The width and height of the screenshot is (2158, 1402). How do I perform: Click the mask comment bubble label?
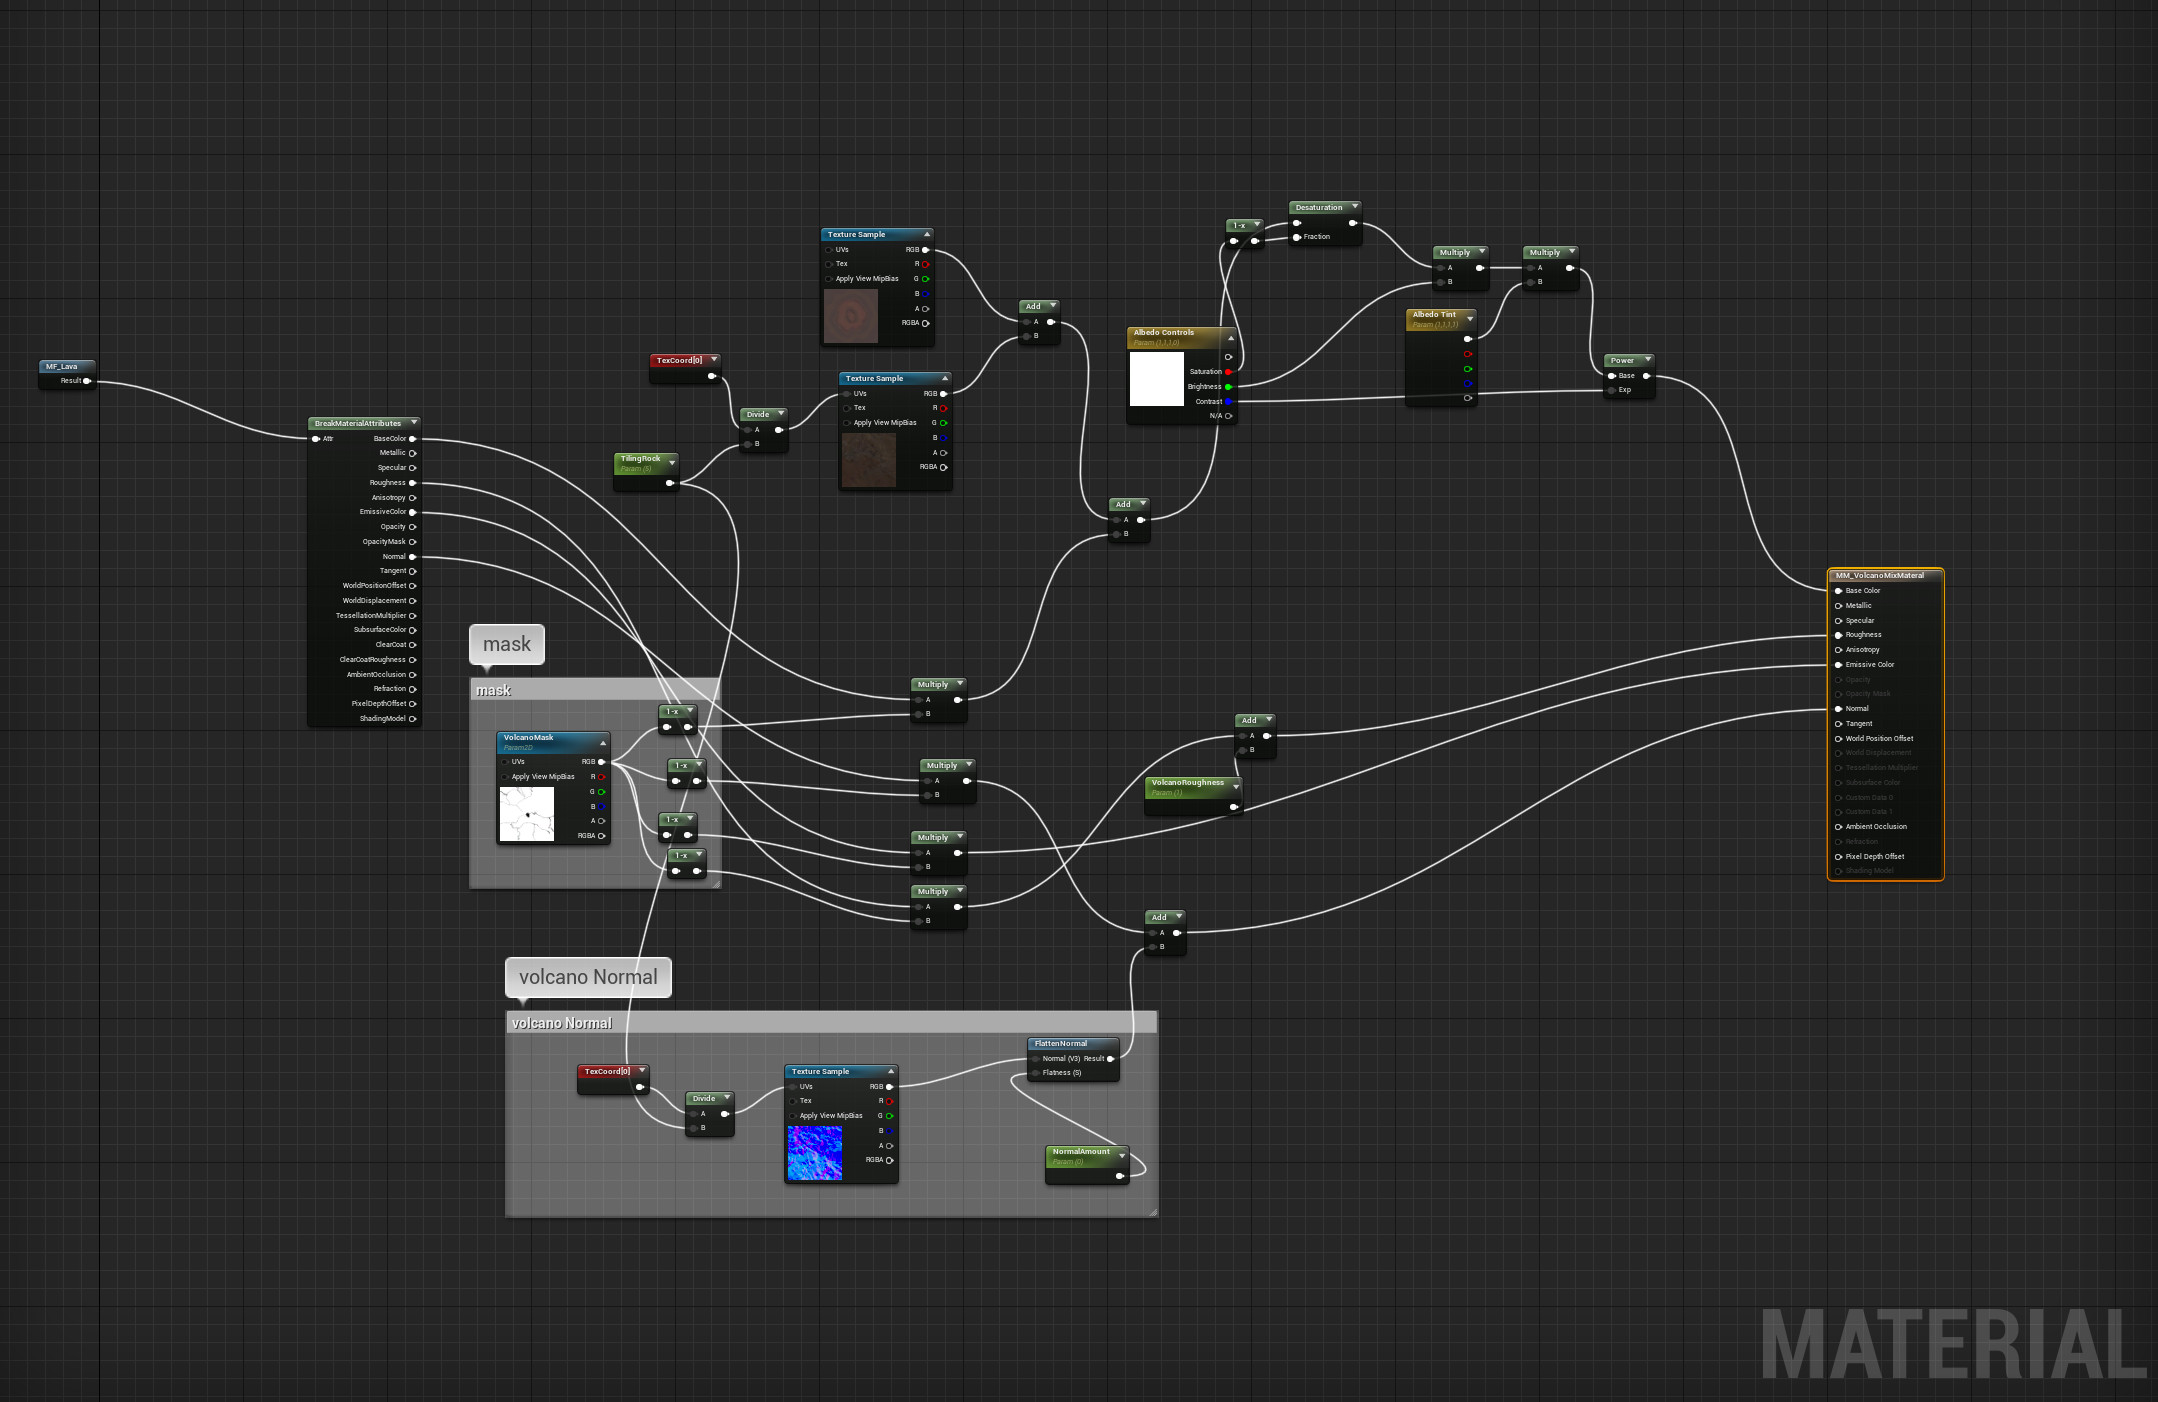tap(507, 645)
